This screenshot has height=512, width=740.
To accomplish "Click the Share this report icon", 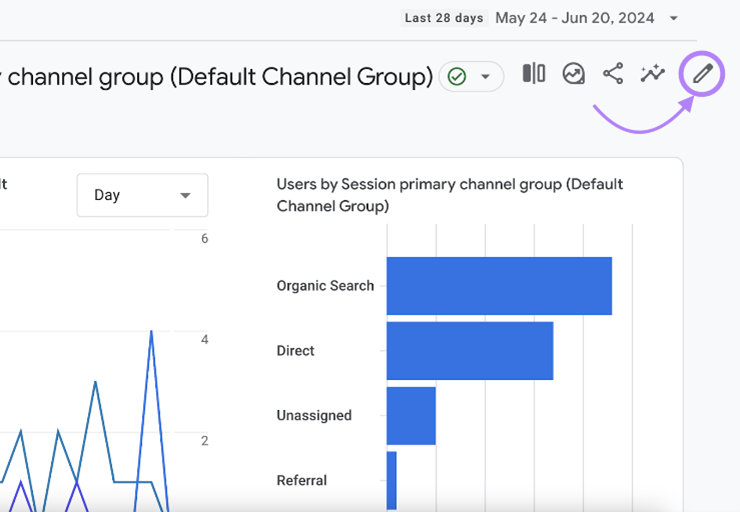I will (x=613, y=74).
